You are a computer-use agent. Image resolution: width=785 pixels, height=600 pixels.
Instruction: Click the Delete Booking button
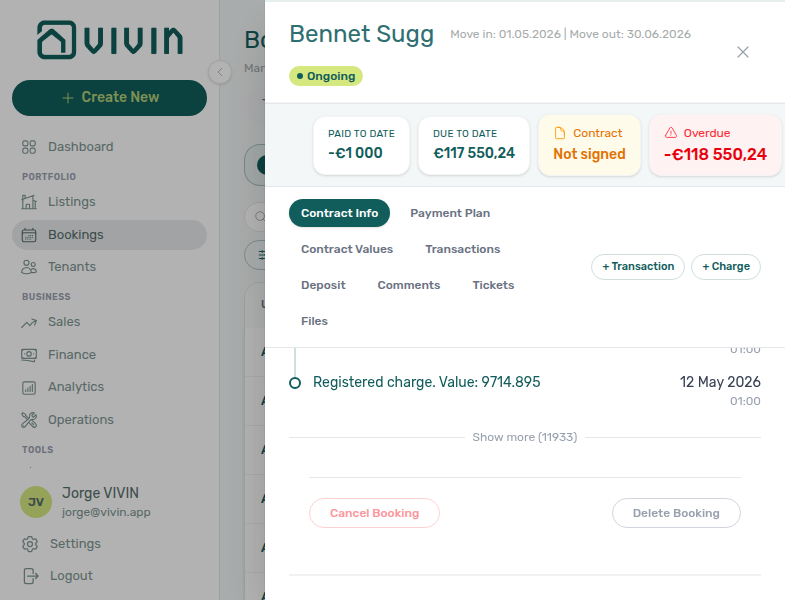click(x=676, y=513)
